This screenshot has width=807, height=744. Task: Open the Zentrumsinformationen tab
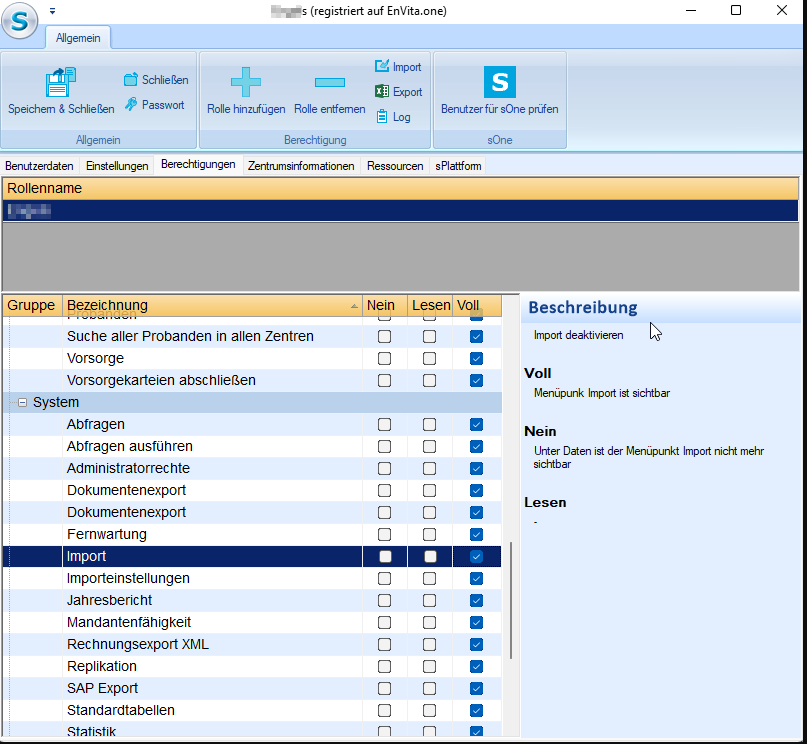click(301, 166)
